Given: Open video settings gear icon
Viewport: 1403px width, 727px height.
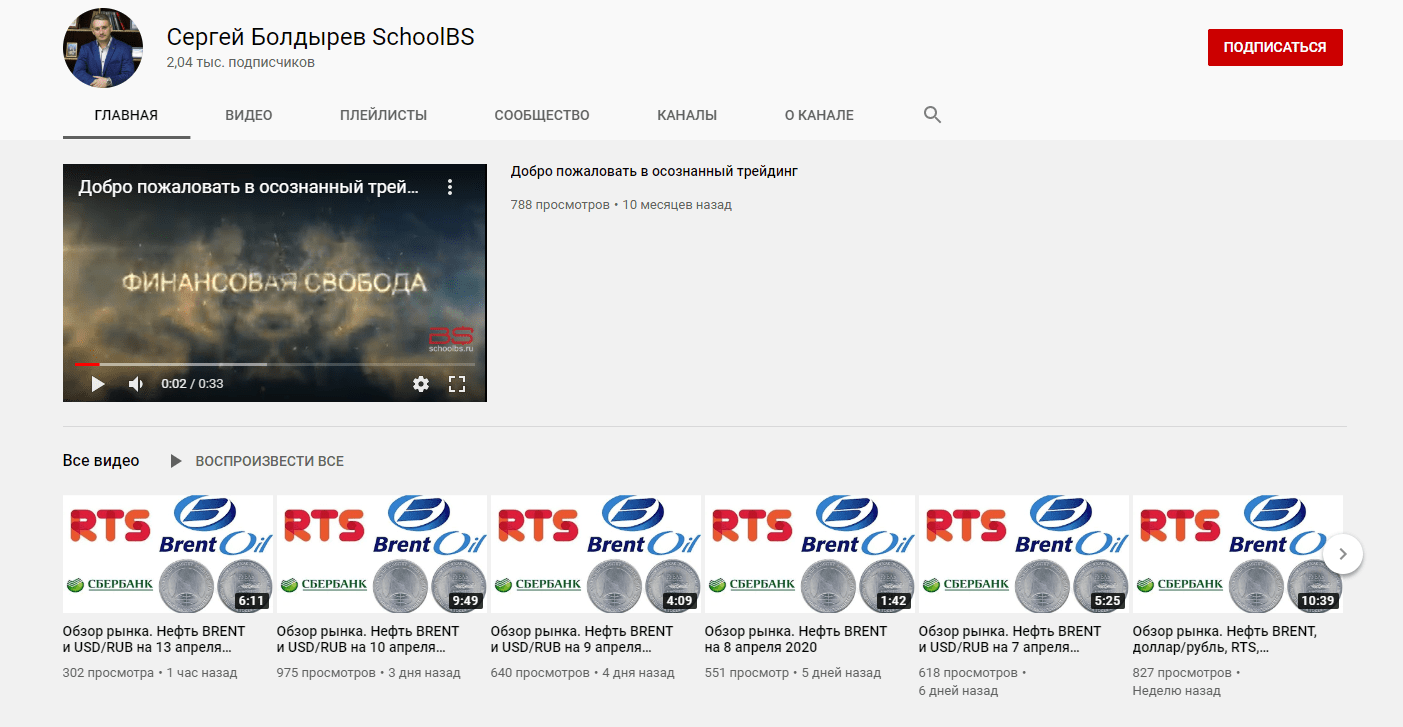Looking at the screenshot, I should tap(421, 384).
